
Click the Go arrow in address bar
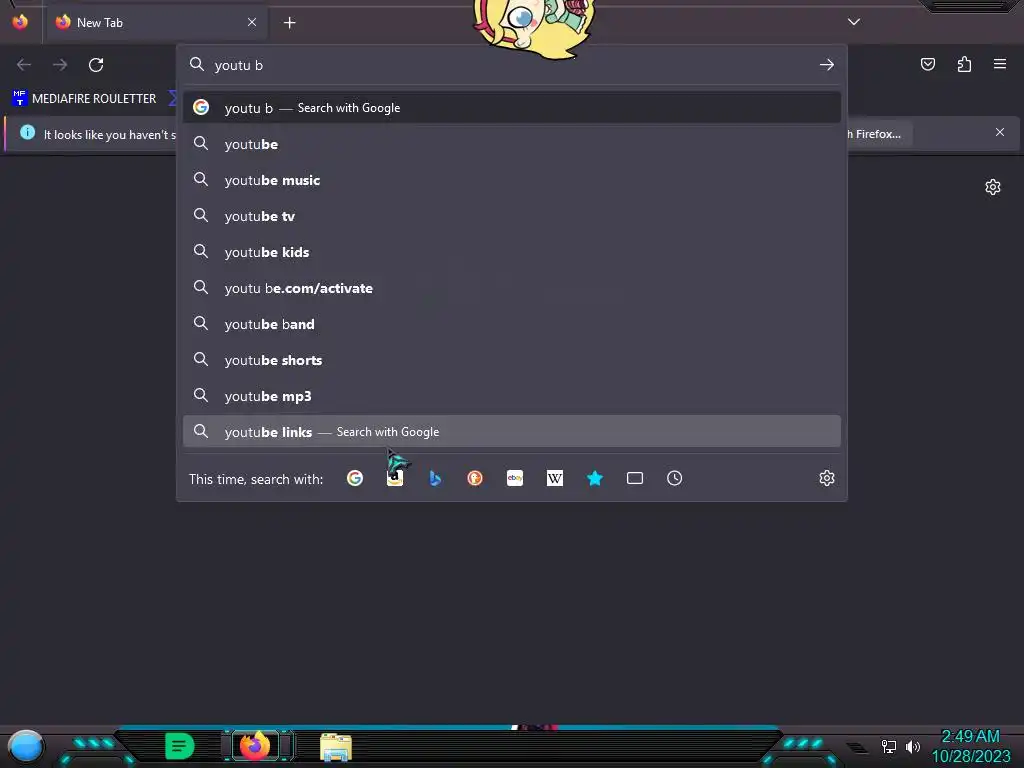[827, 65]
